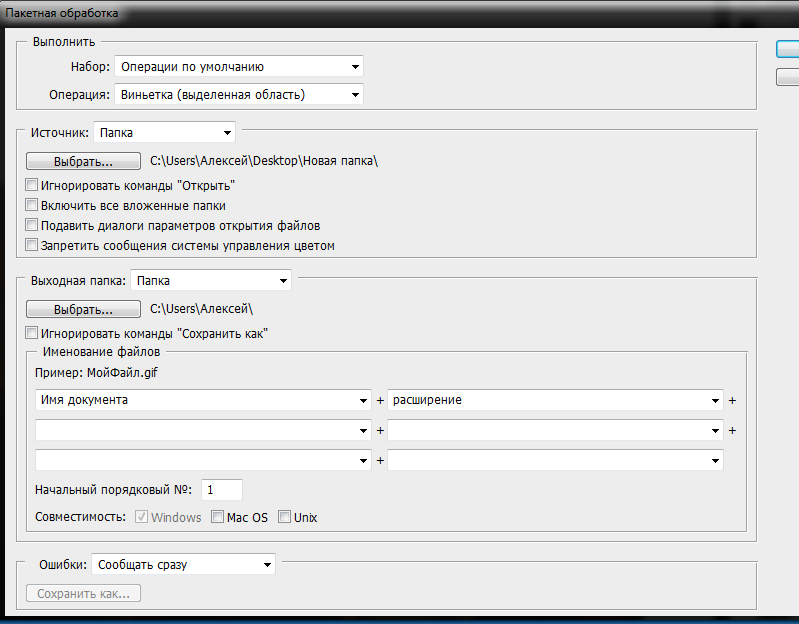Click the Сохранить как... button under Ошибки
Image resolution: width=799 pixels, height=624 pixels.
pos(83,594)
